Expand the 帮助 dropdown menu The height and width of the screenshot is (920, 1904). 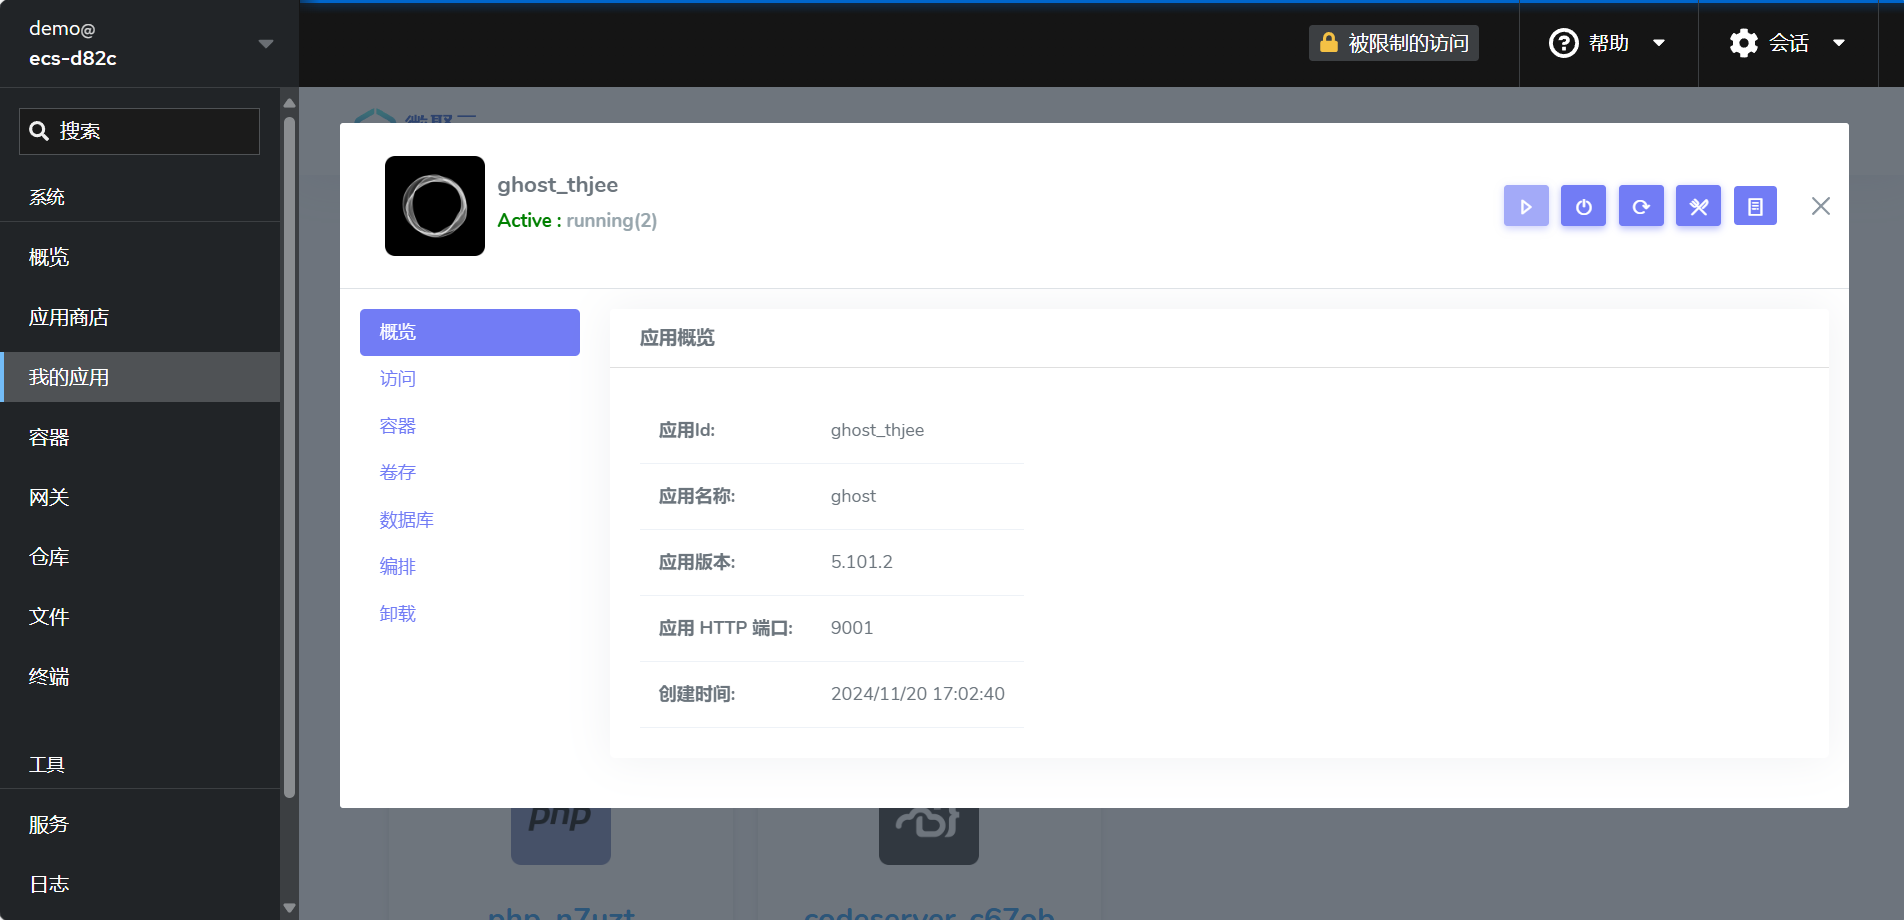(x=1660, y=43)
